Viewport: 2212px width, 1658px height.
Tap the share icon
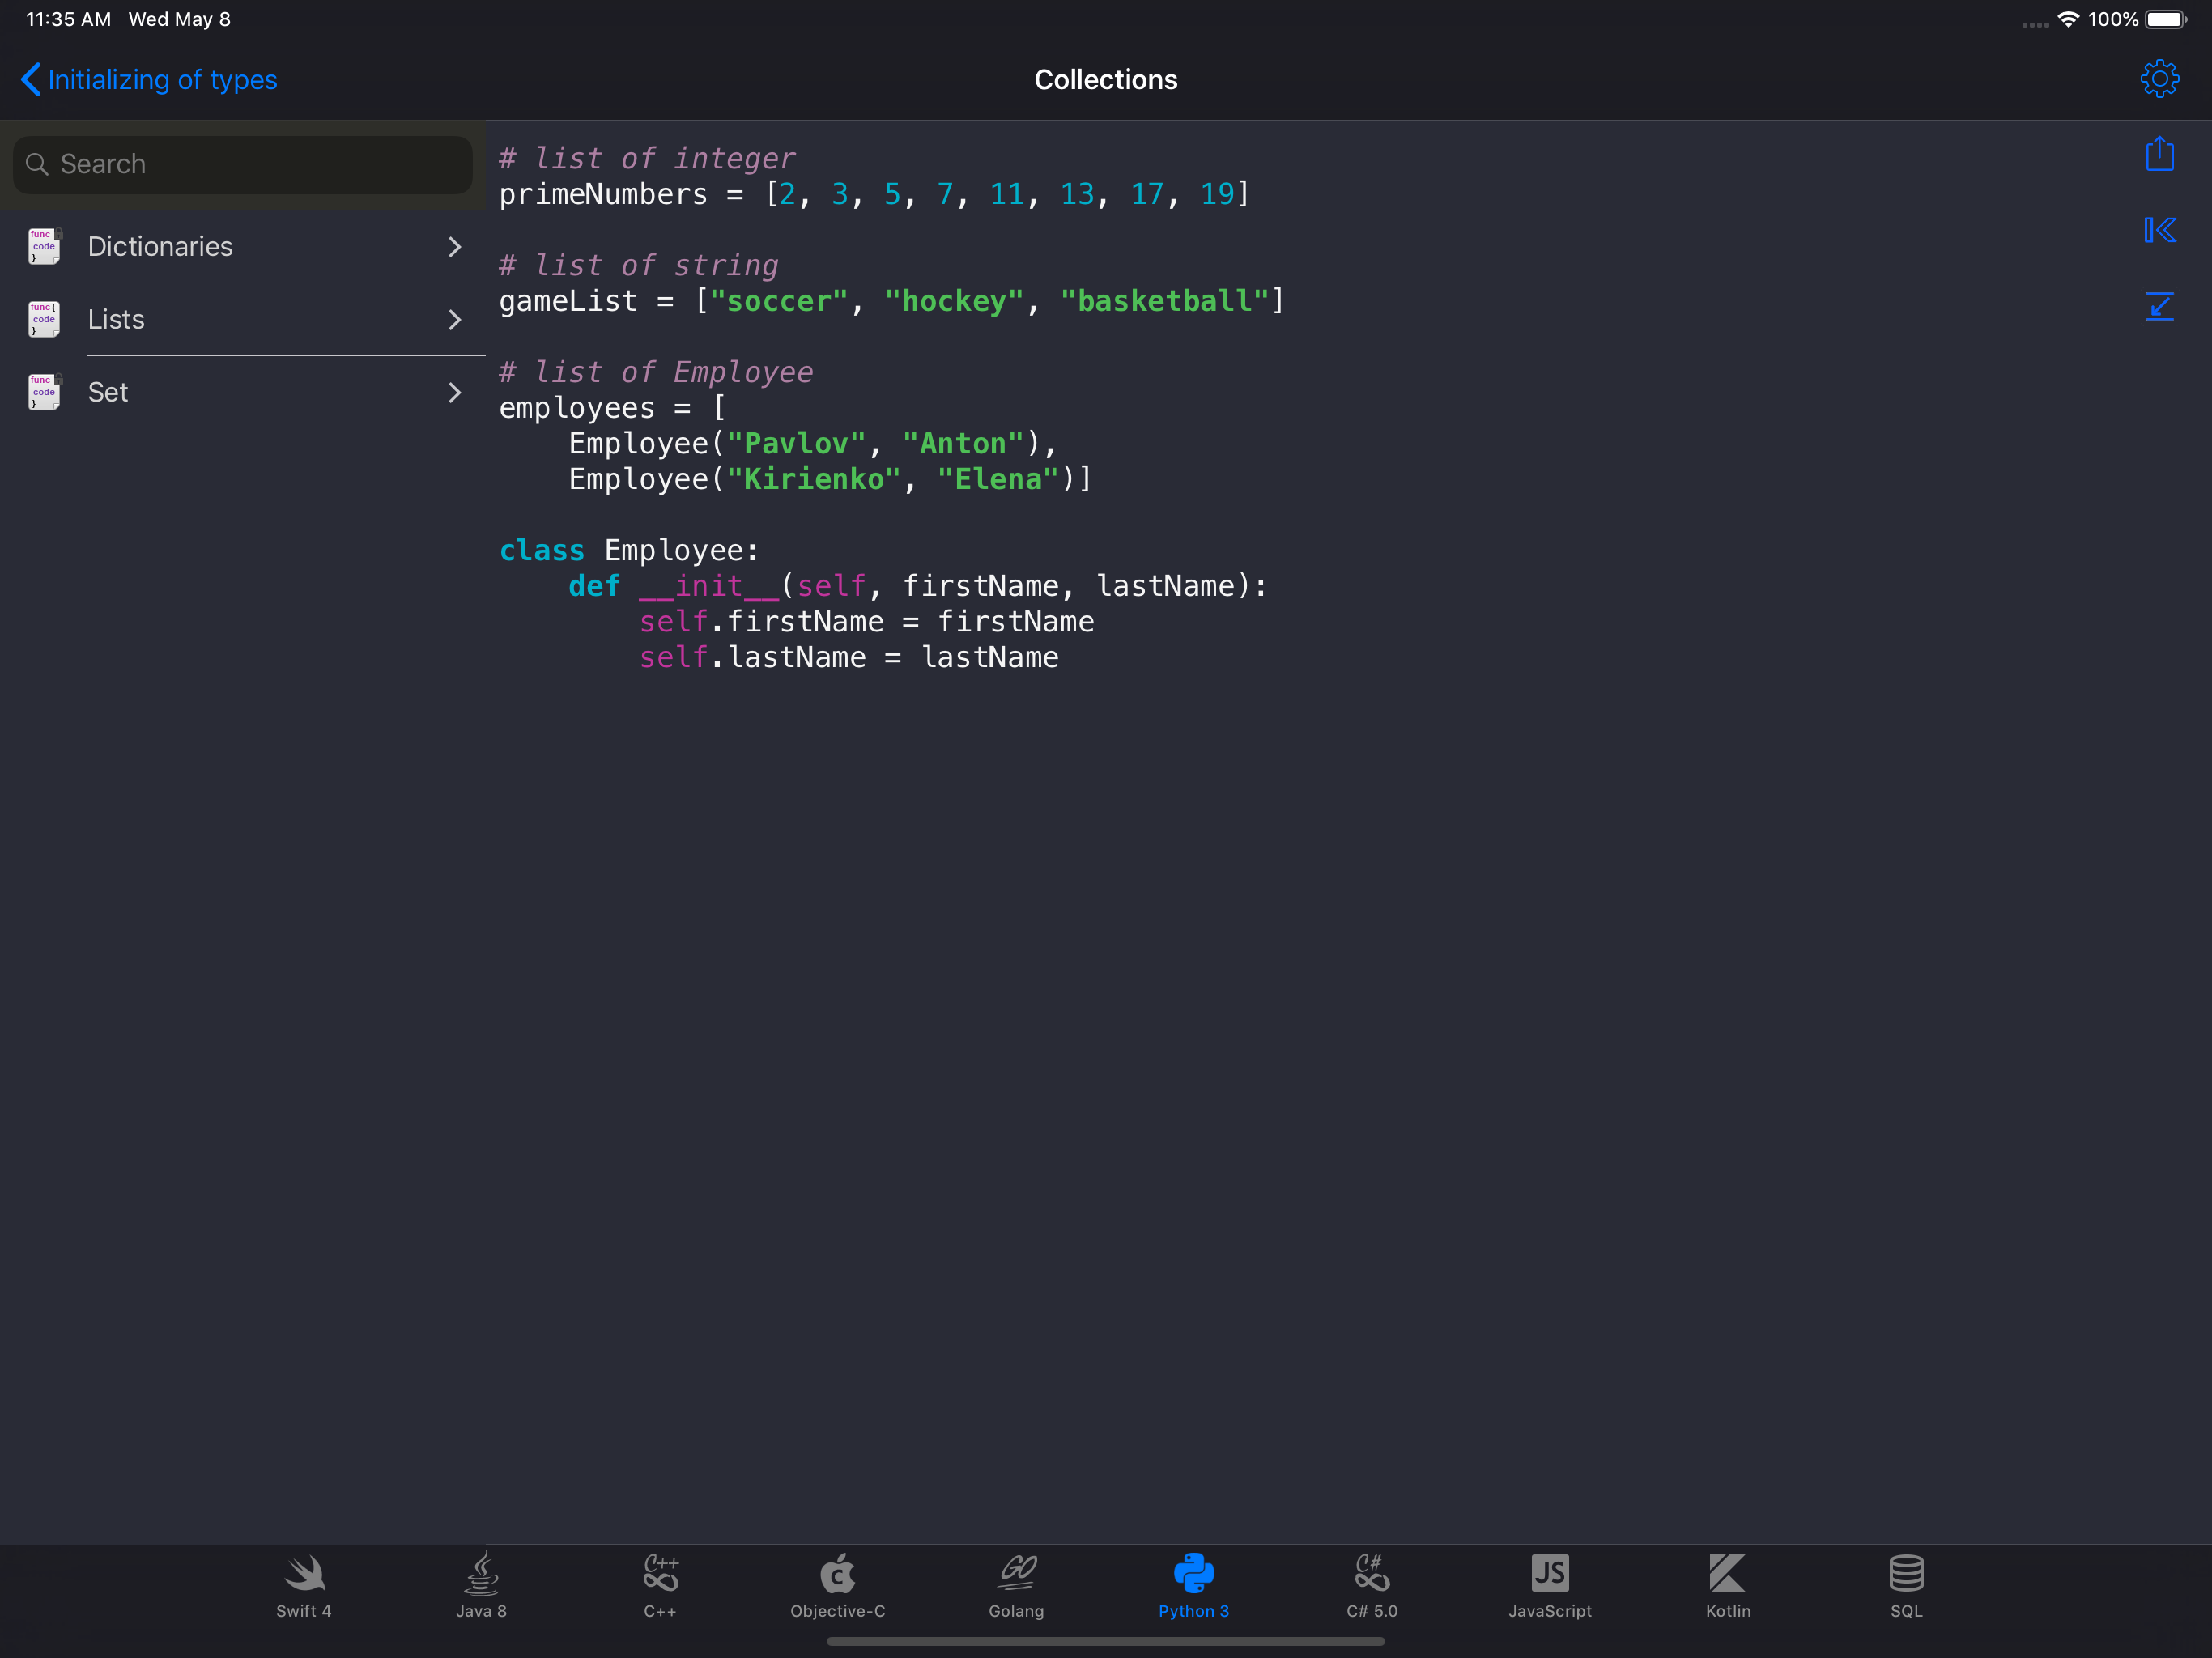[x=2159, y=154]
